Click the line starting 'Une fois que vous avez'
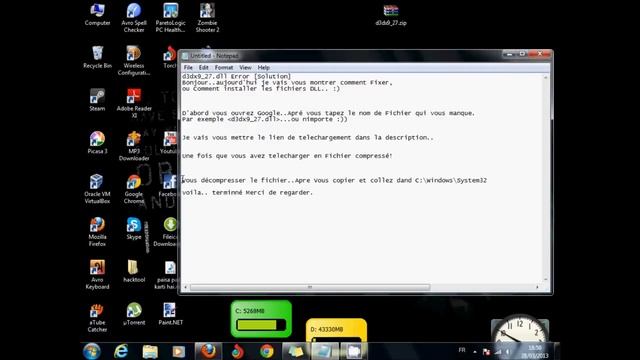 click(287, 156)
